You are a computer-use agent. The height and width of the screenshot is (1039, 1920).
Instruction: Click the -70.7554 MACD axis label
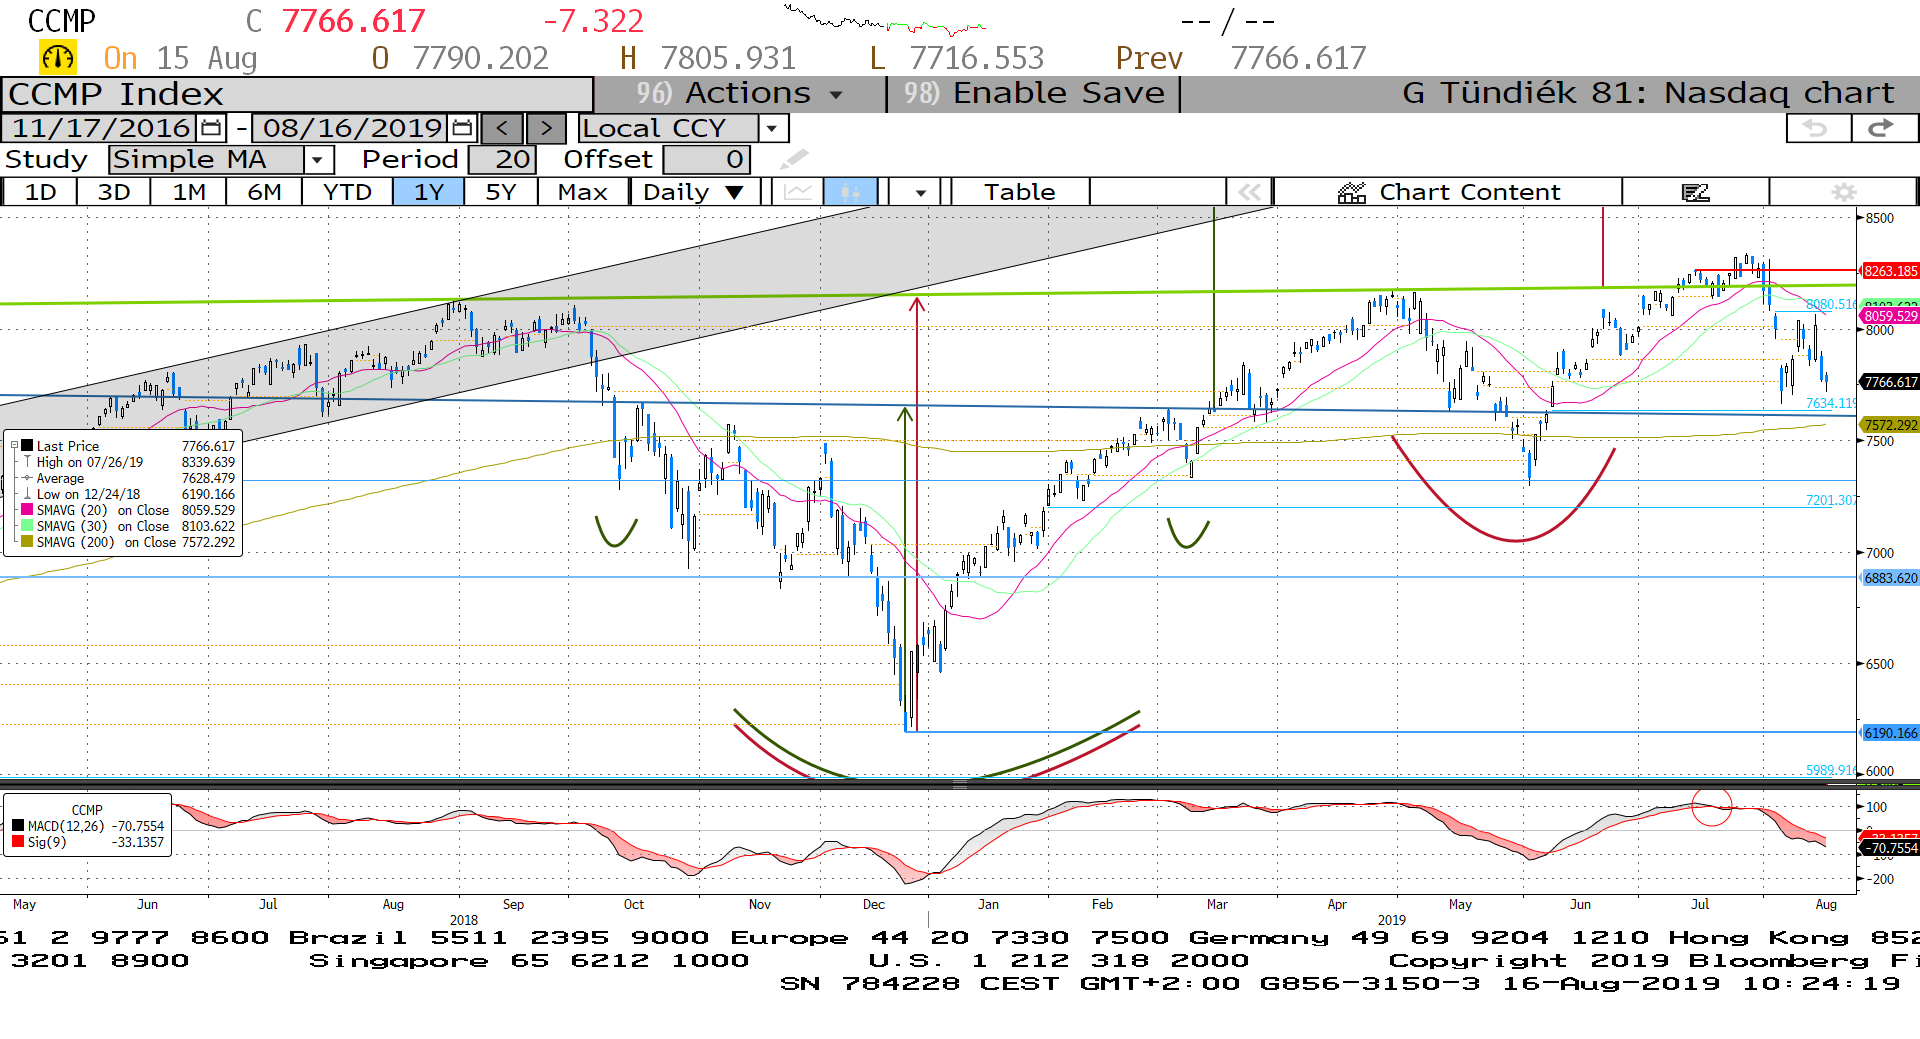coord(1890,848)
